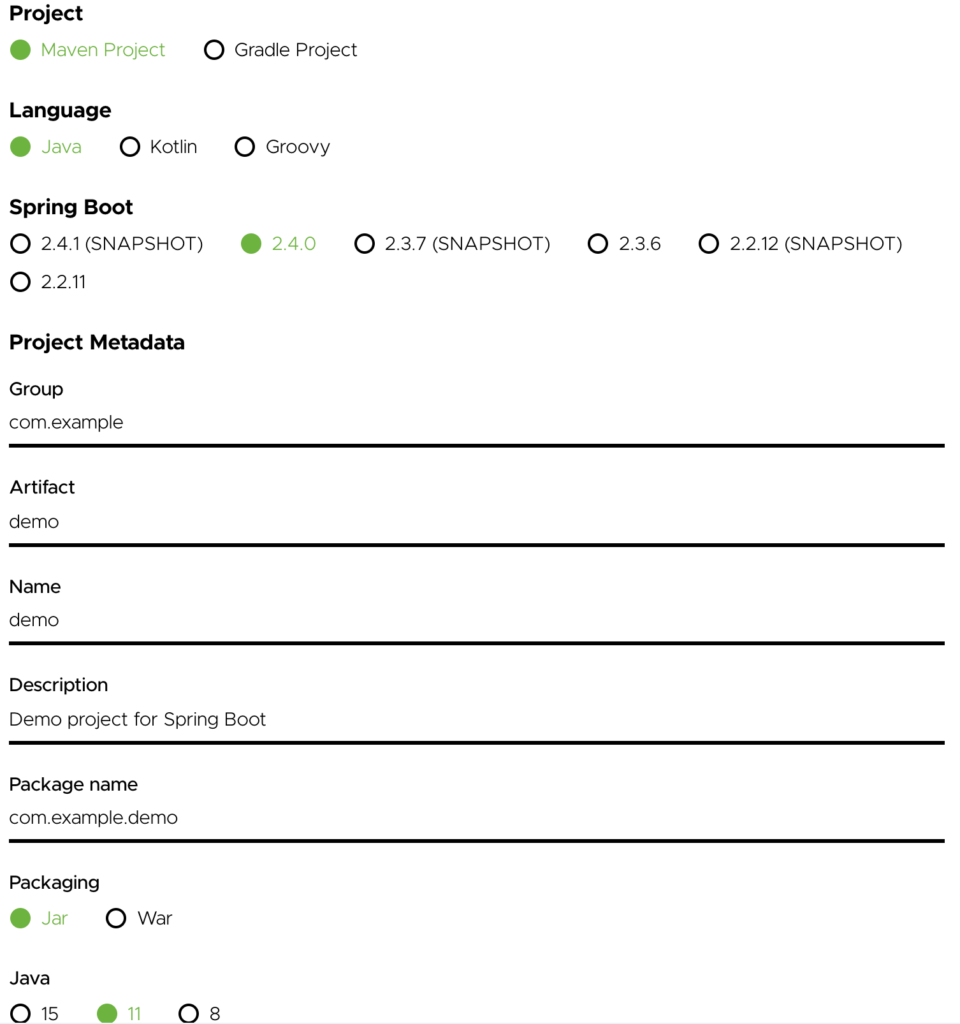Pick Kotlin language option
Viewport: 960px width, 1024px height.
coord(129,147)
